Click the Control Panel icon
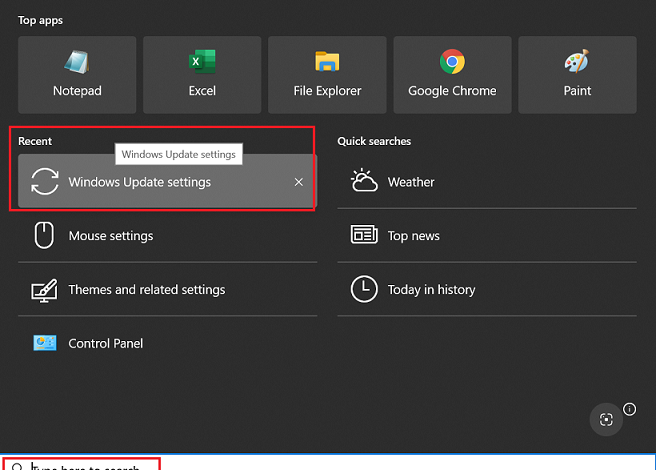Screen dimensions: 656x470 point(45,343)
